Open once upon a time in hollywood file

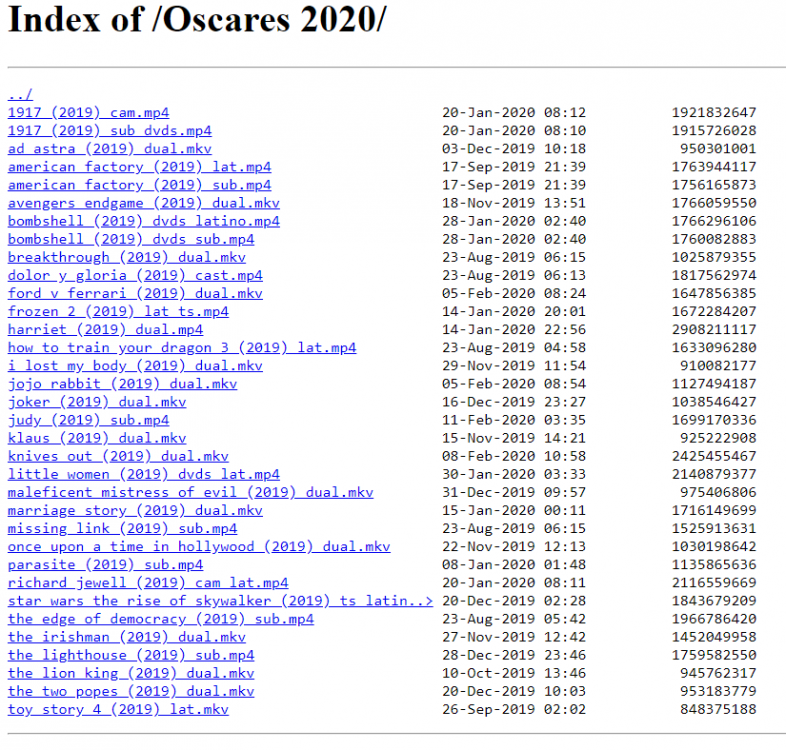click(x=198, y=547)
